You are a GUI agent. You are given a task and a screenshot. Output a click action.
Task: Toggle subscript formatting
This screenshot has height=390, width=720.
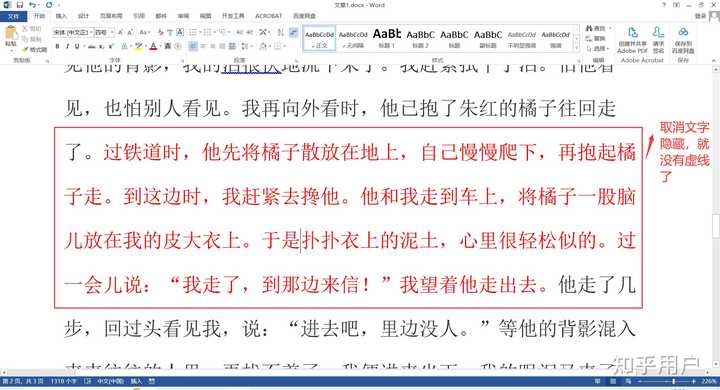click(x=101, y=46)
